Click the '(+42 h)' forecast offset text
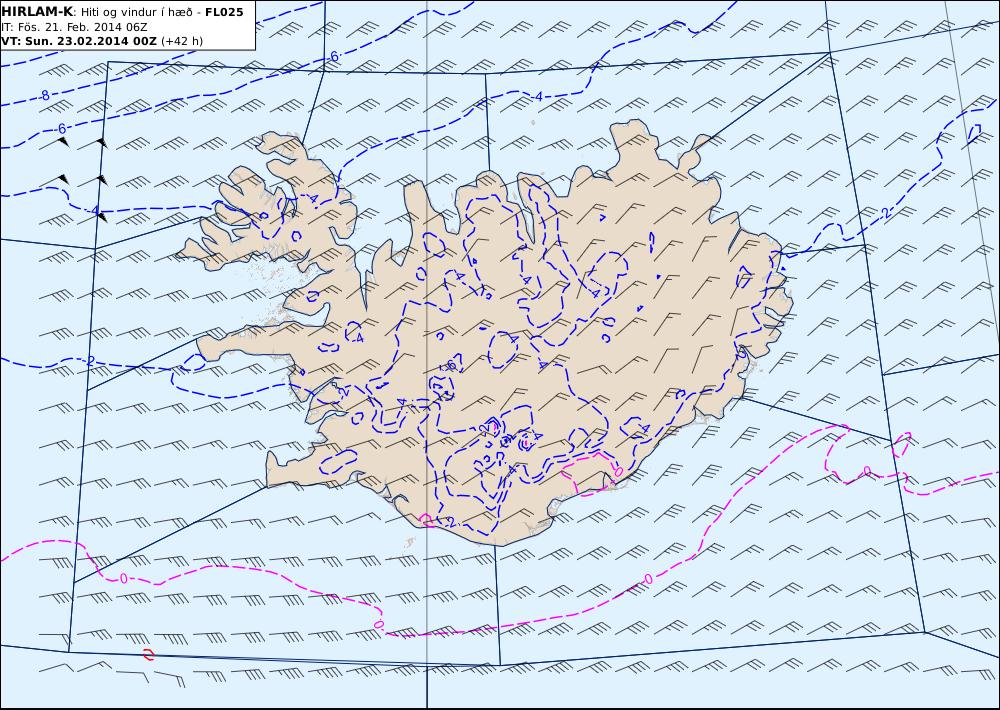Screen dimensions: 1000x710 pos(182,41)
